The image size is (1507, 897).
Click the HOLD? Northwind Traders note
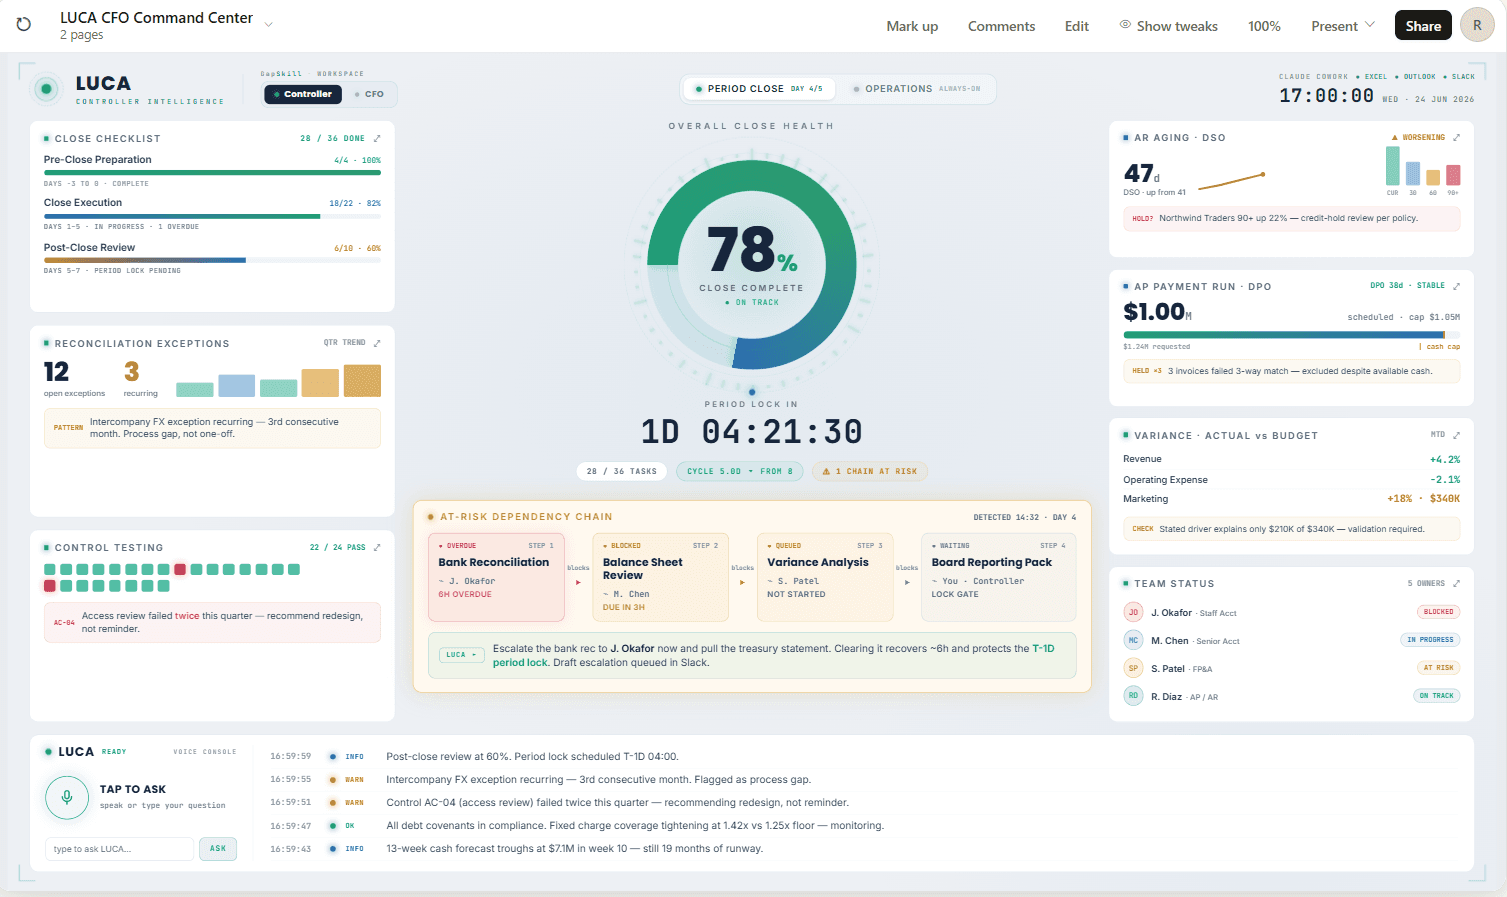(x=1291, y=218)
